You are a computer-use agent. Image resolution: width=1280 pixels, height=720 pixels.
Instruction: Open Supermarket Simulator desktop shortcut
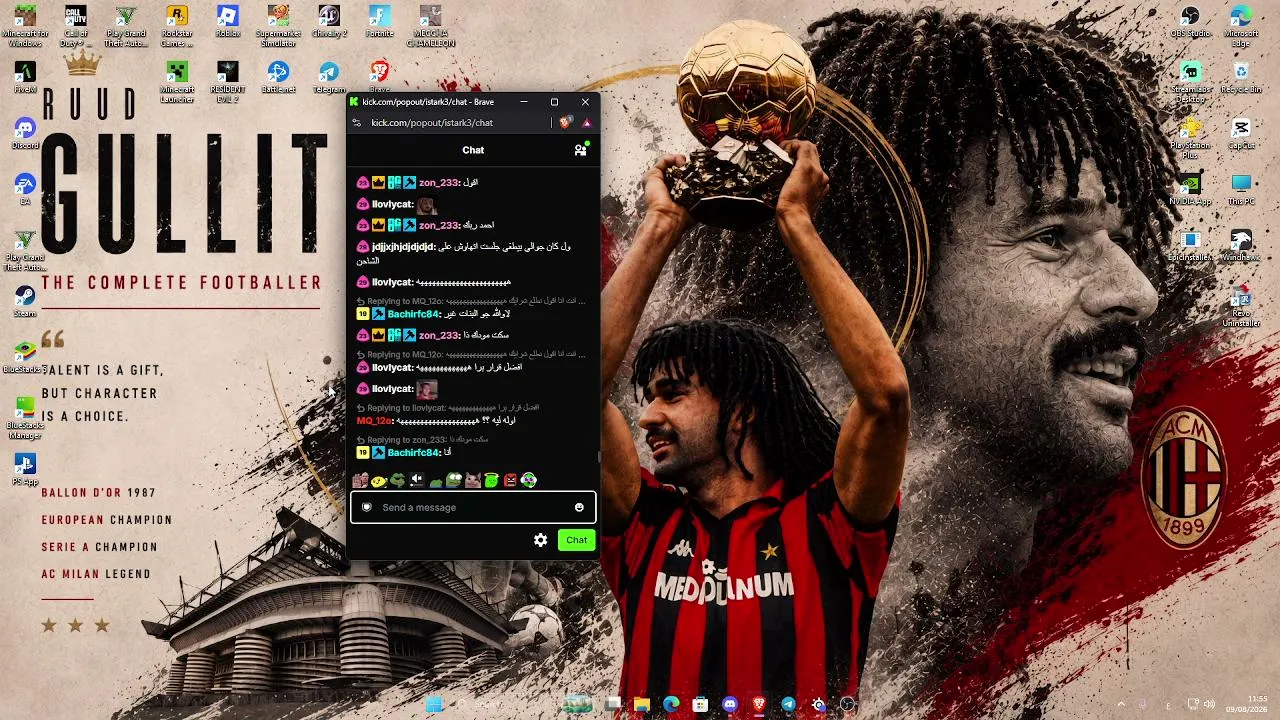(279, 26)
